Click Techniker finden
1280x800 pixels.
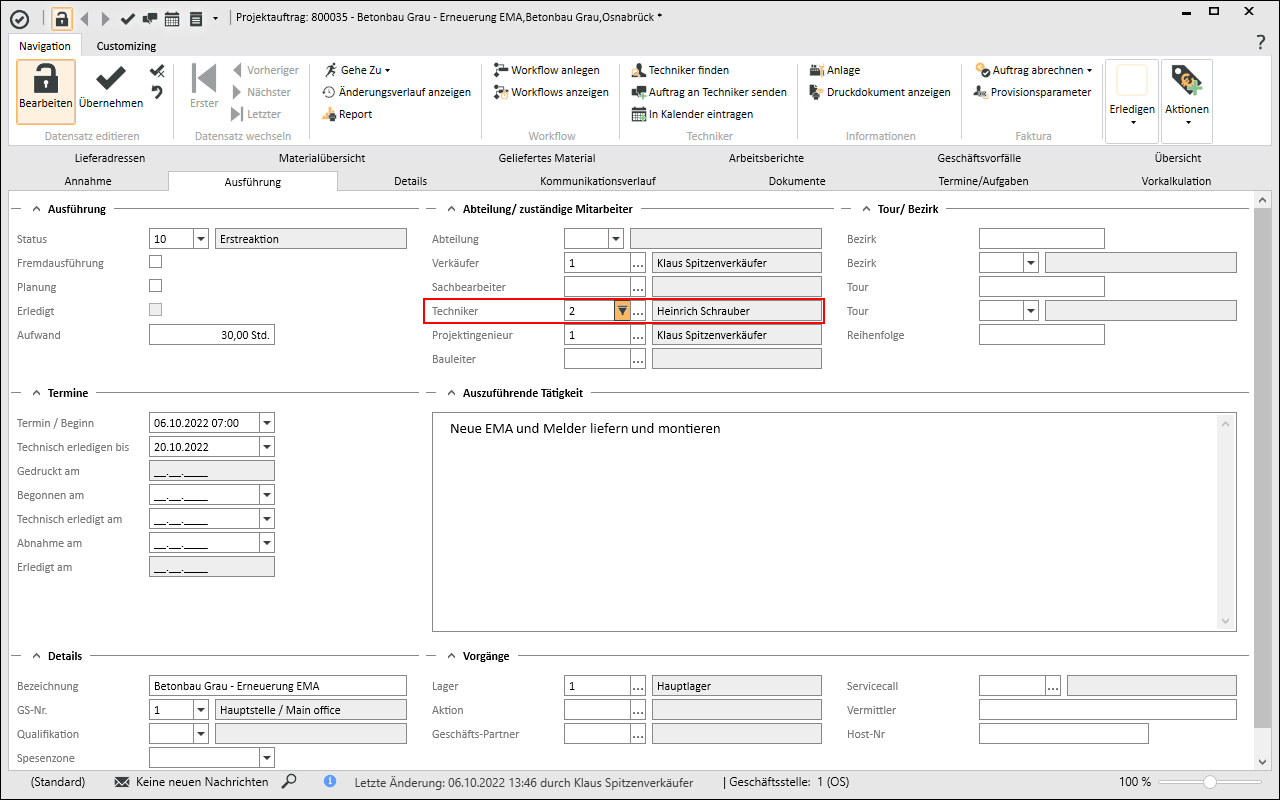click(680, 70)
